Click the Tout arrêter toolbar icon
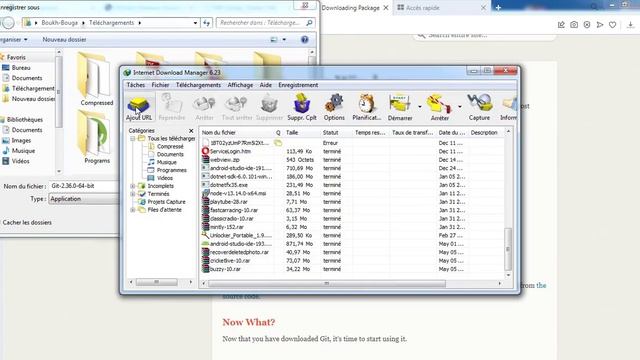The height and width of the screenshot is (360, 640). (237, 107)
